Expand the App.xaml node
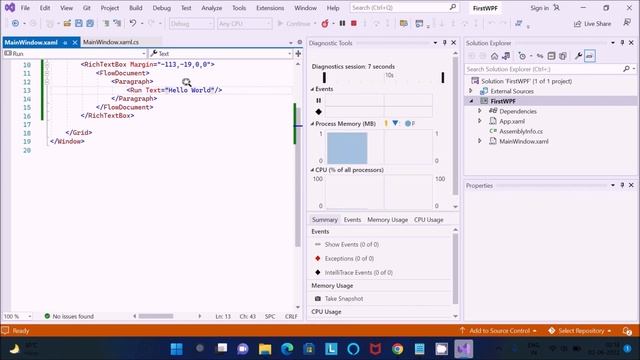Viewport: 640px width, 360px height. [480, 121]
